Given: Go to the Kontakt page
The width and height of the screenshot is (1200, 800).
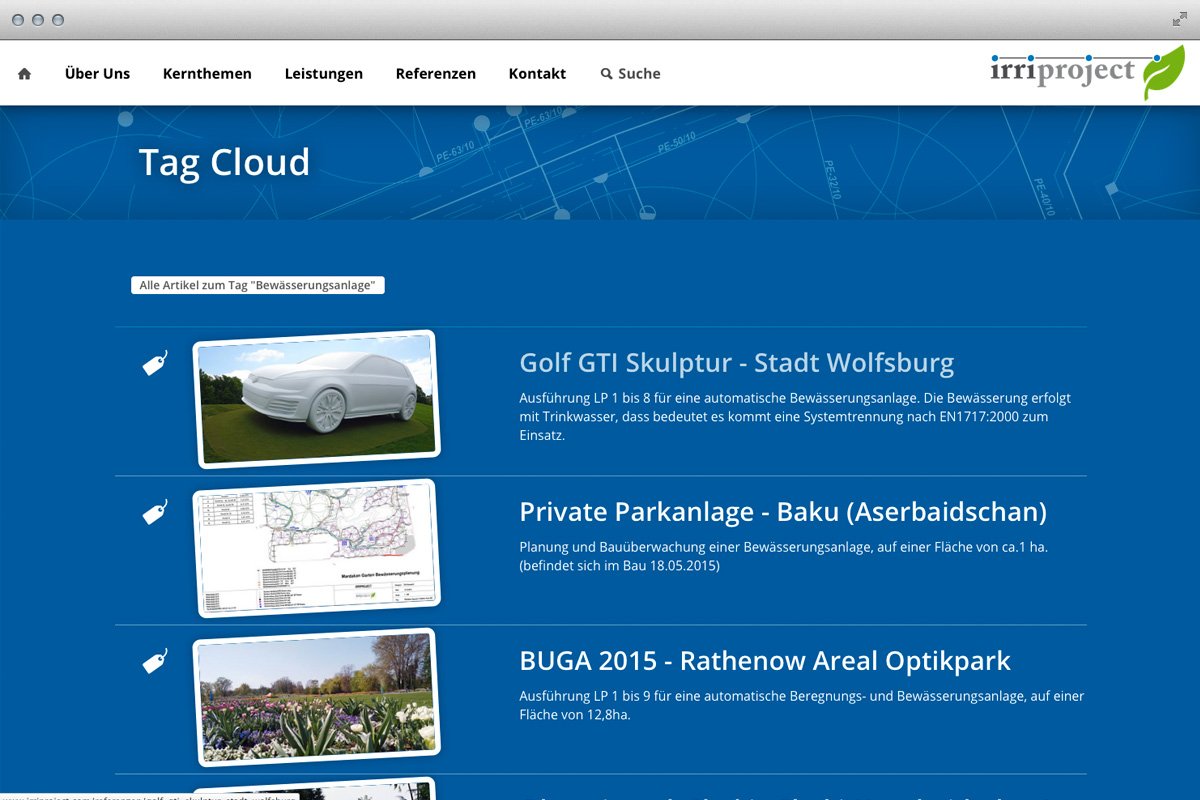Looking at the screenshot, I should tap(537, 74).
